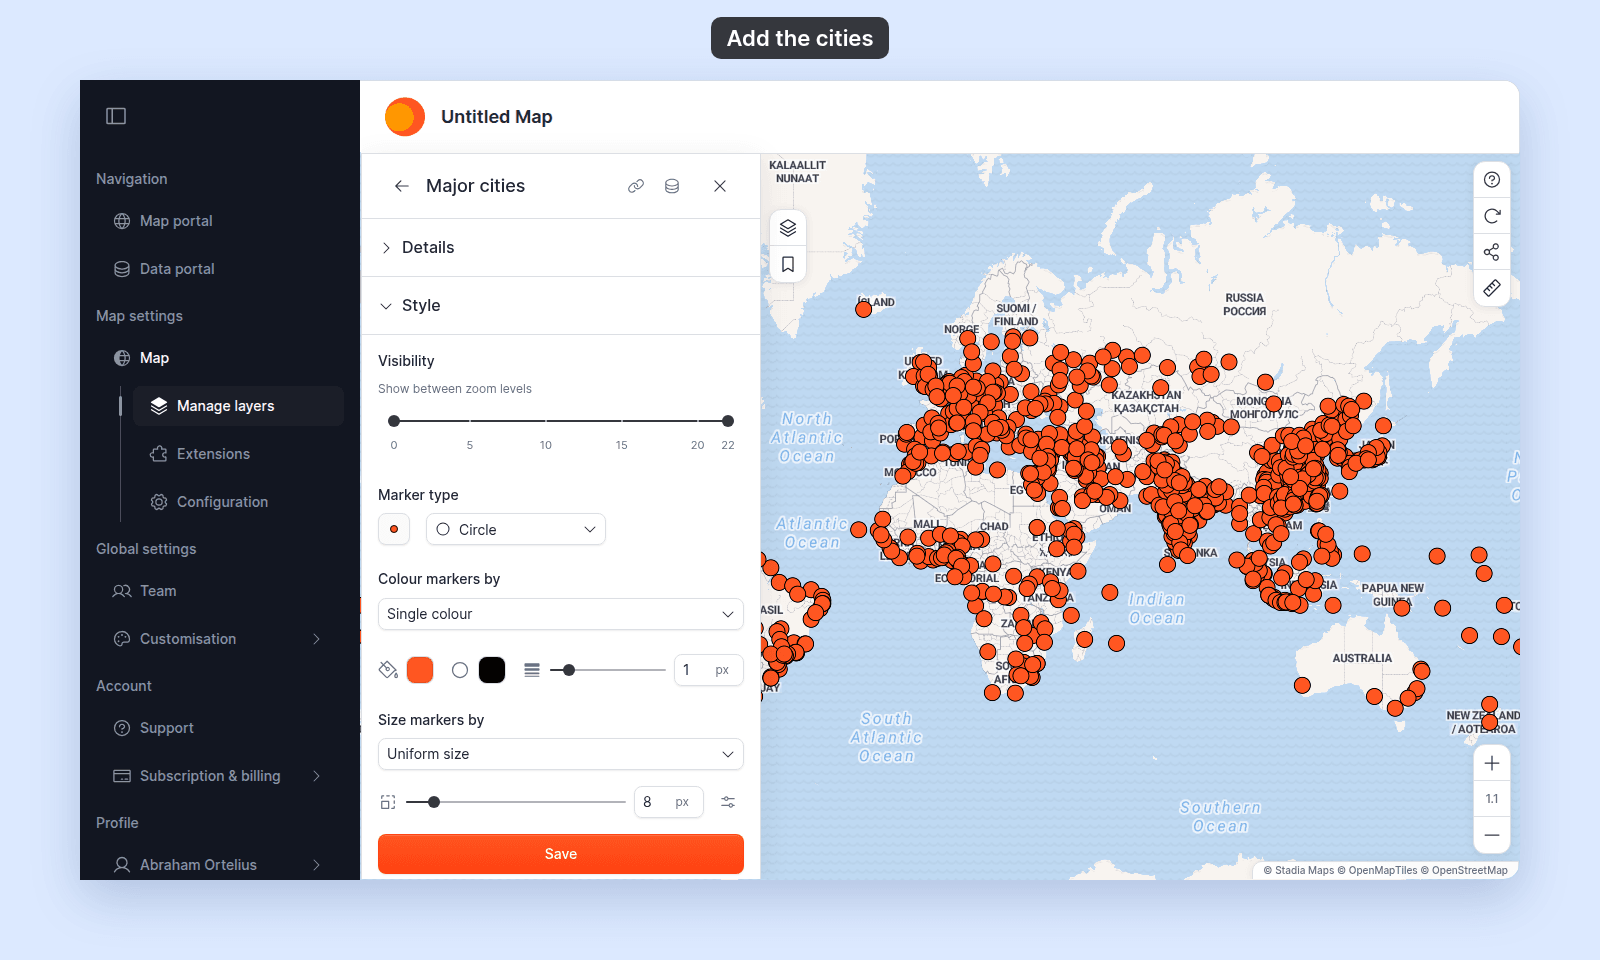Toggle the sidebar collapse icon

click(x=116, y=116)
